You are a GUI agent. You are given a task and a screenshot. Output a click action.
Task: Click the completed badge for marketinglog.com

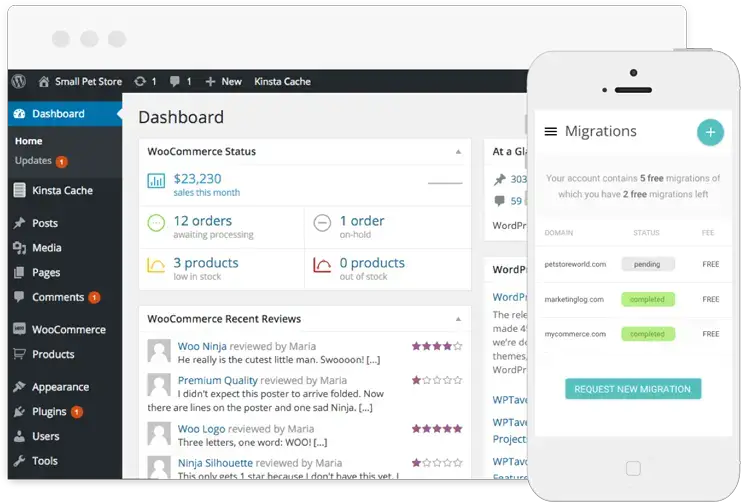pos(648,299)
